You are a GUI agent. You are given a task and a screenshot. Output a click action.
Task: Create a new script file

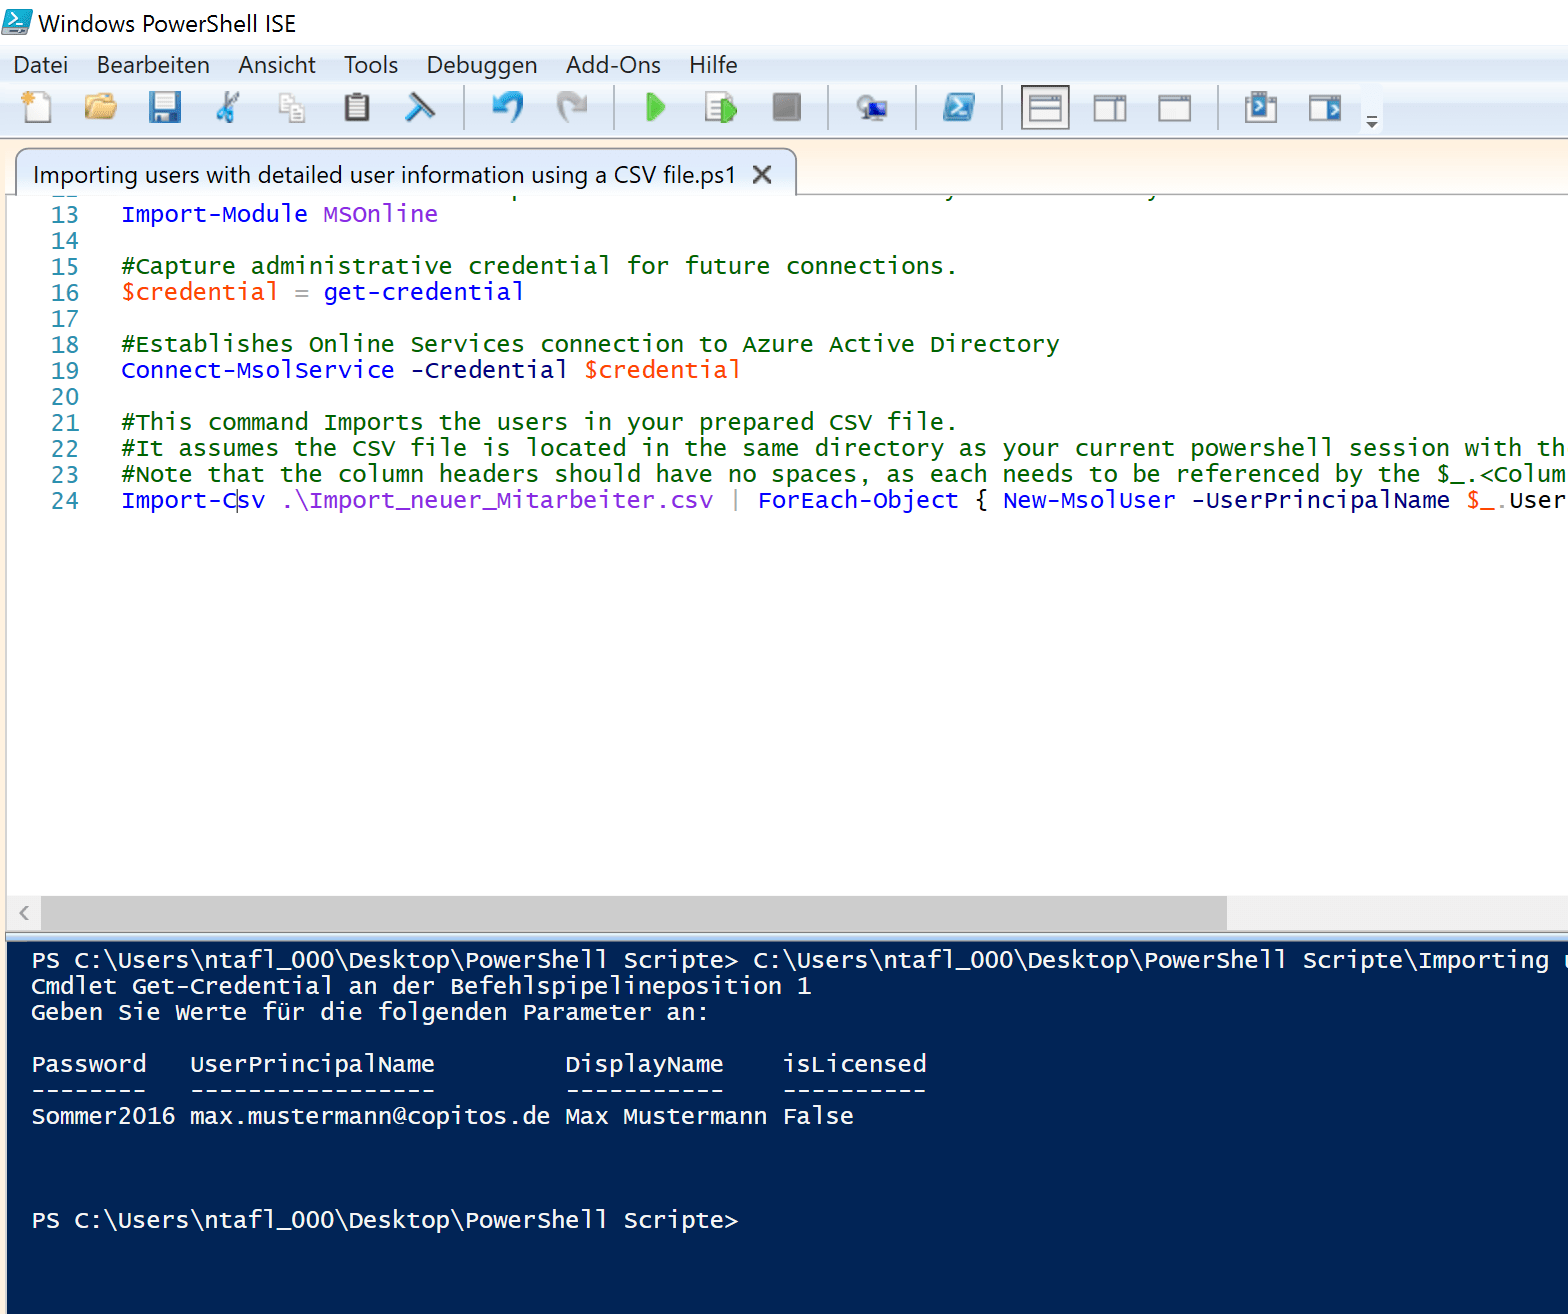pos(37,107)
